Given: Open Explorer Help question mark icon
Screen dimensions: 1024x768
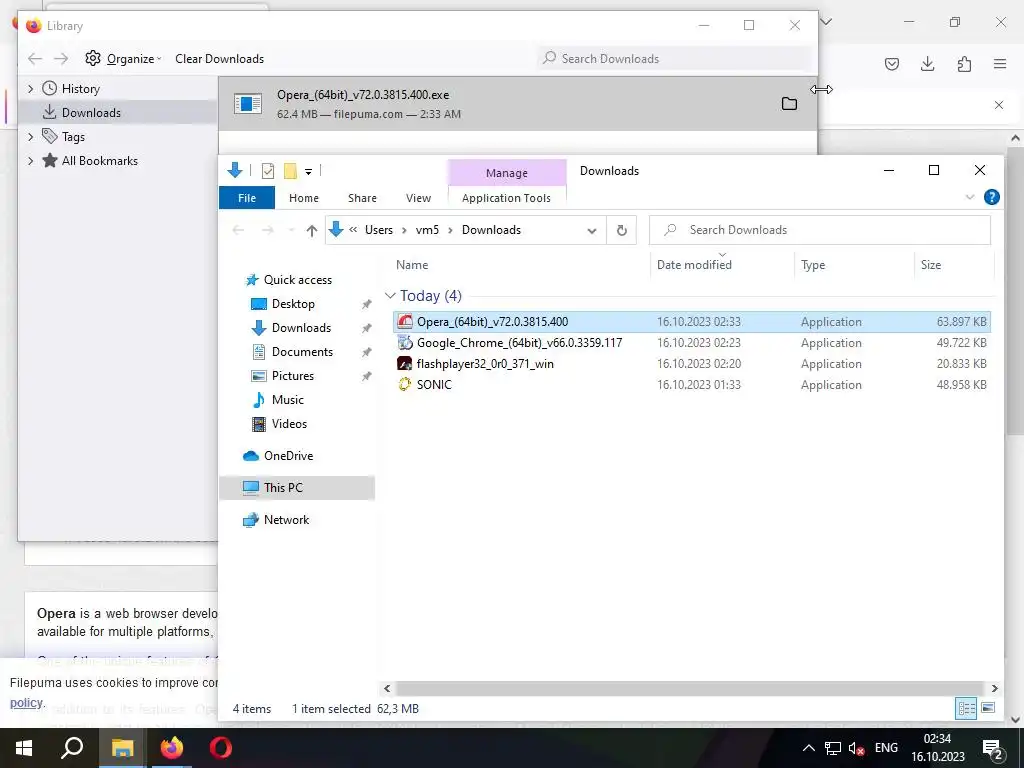Looking at the screenshot, I should click(991, 197).
